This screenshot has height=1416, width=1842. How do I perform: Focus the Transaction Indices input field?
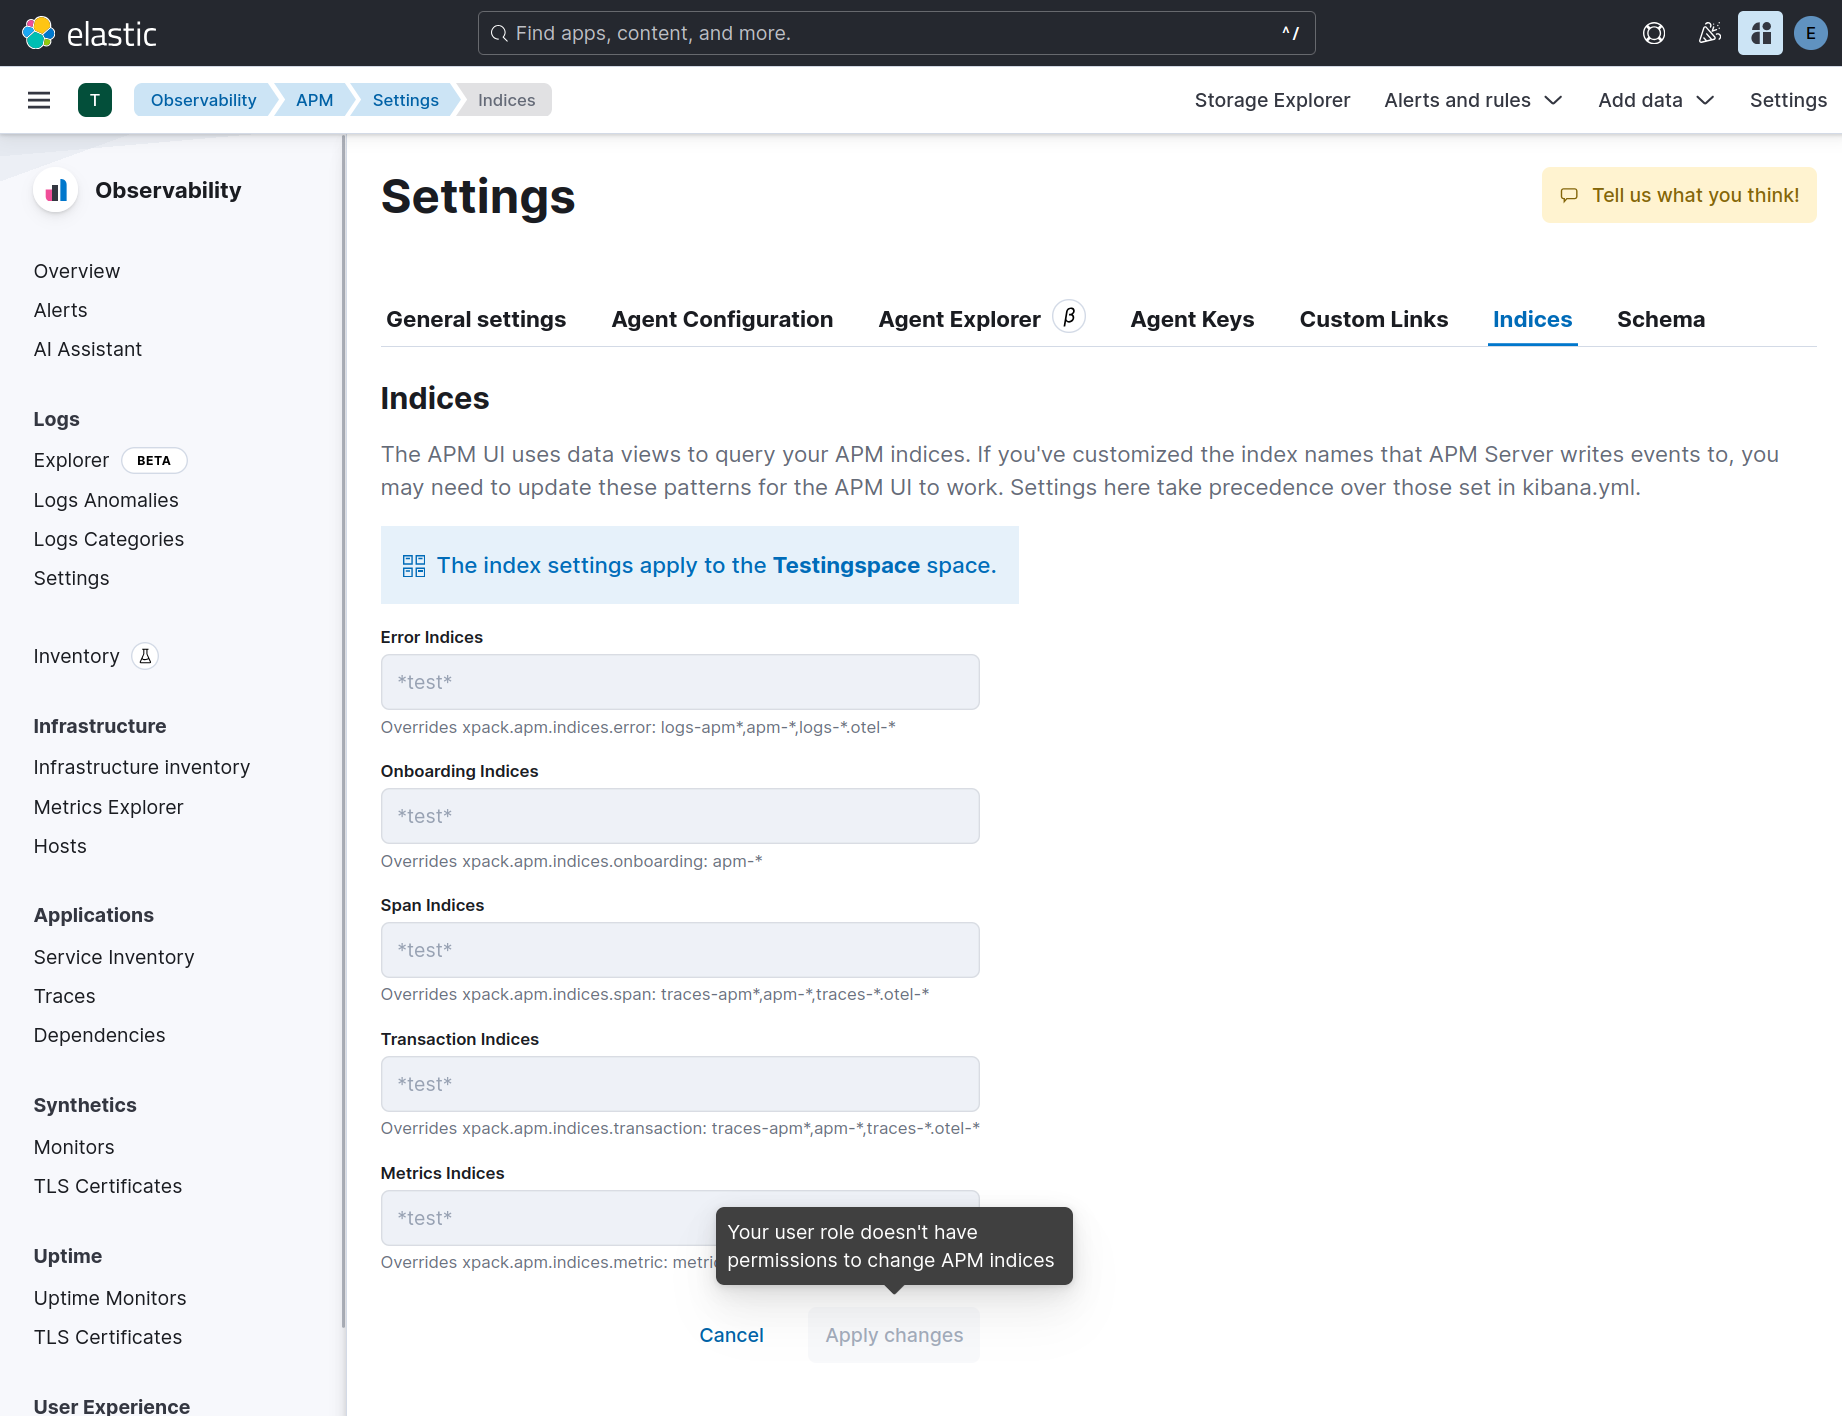pos(680,1084)
